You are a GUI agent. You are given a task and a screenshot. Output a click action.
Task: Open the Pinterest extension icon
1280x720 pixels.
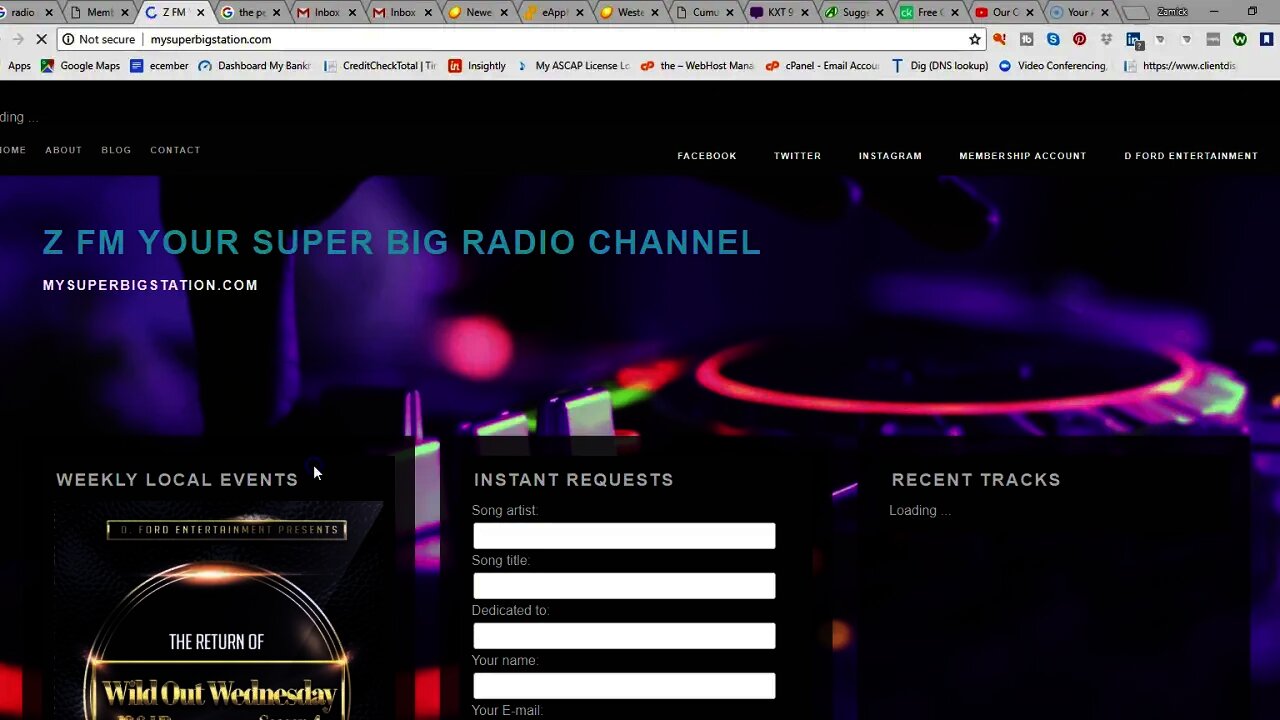[x=1079, y=39]
